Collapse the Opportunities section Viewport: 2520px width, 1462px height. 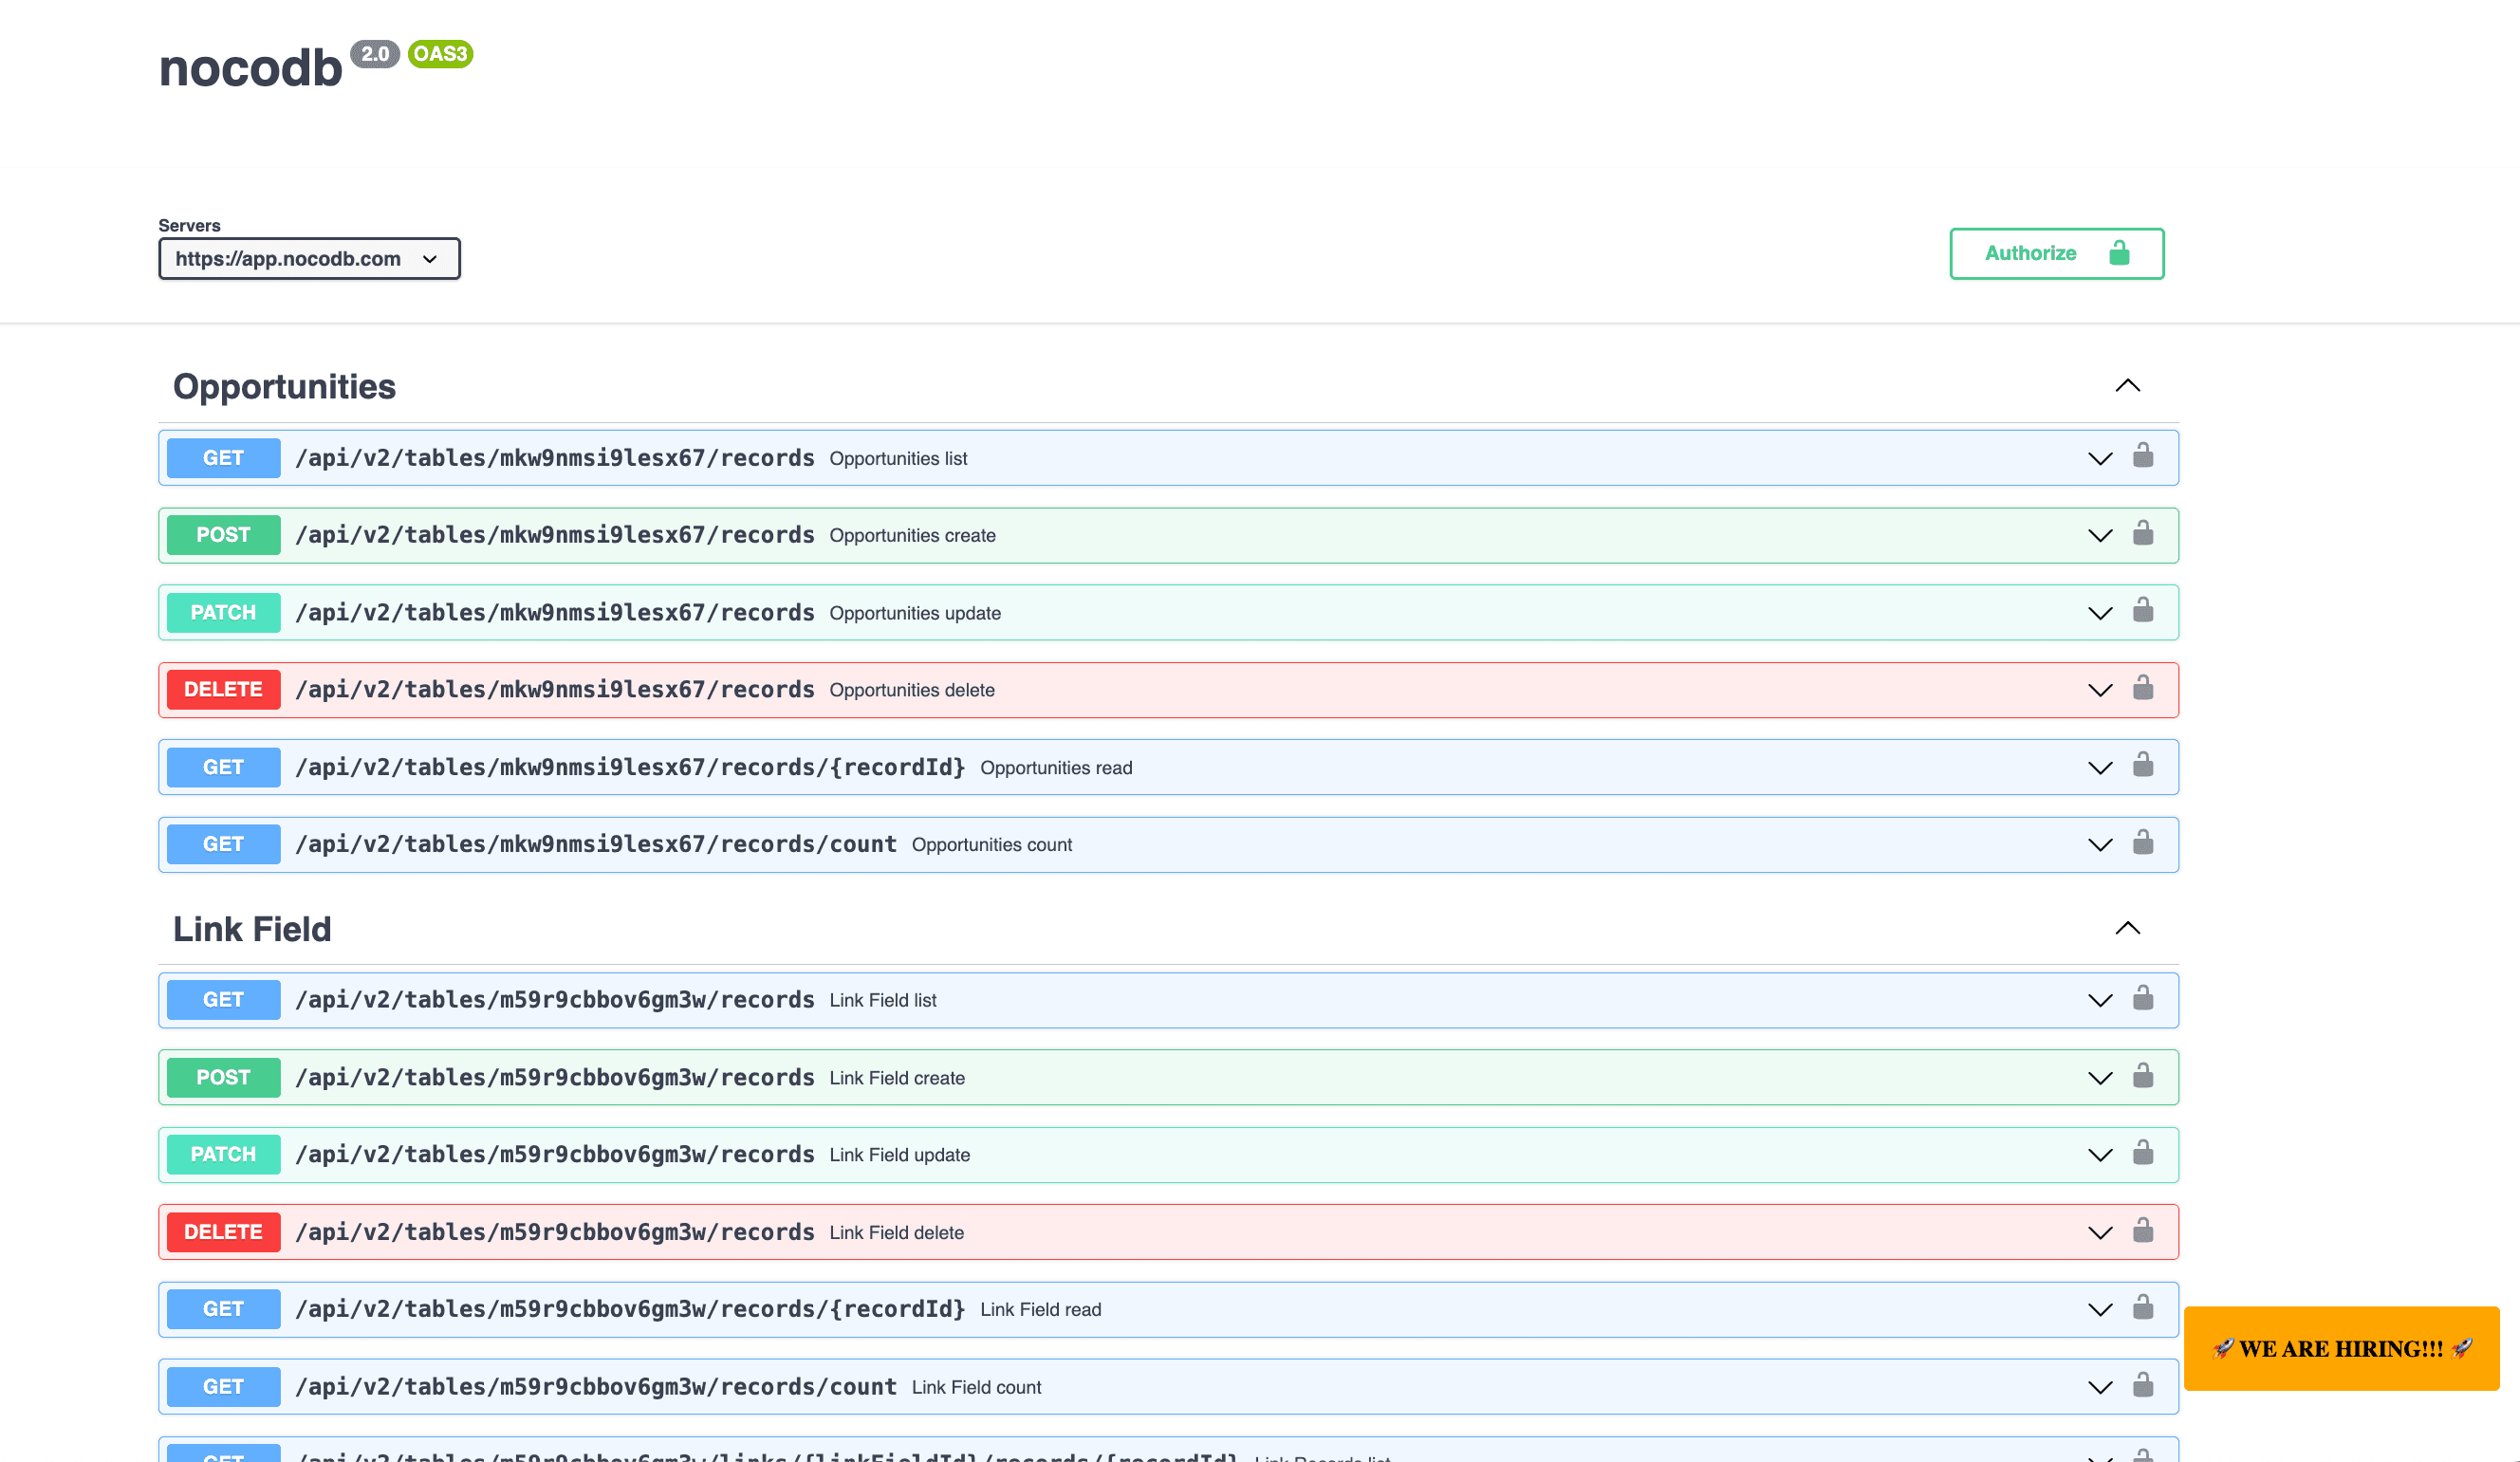coord(2127,386)
